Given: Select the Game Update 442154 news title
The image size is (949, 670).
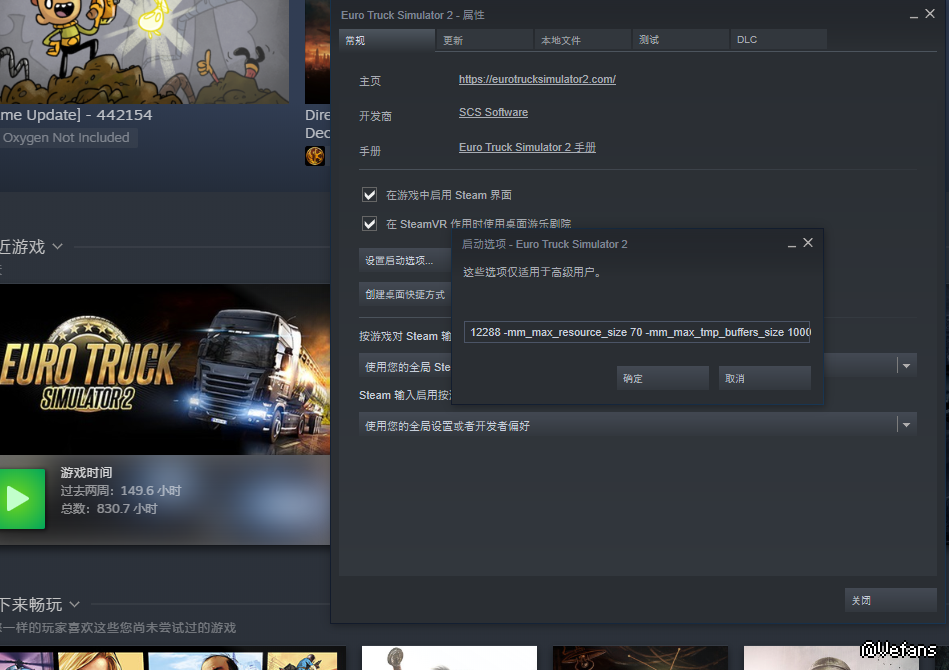Looking at the screenshot, I should [76, 115].
